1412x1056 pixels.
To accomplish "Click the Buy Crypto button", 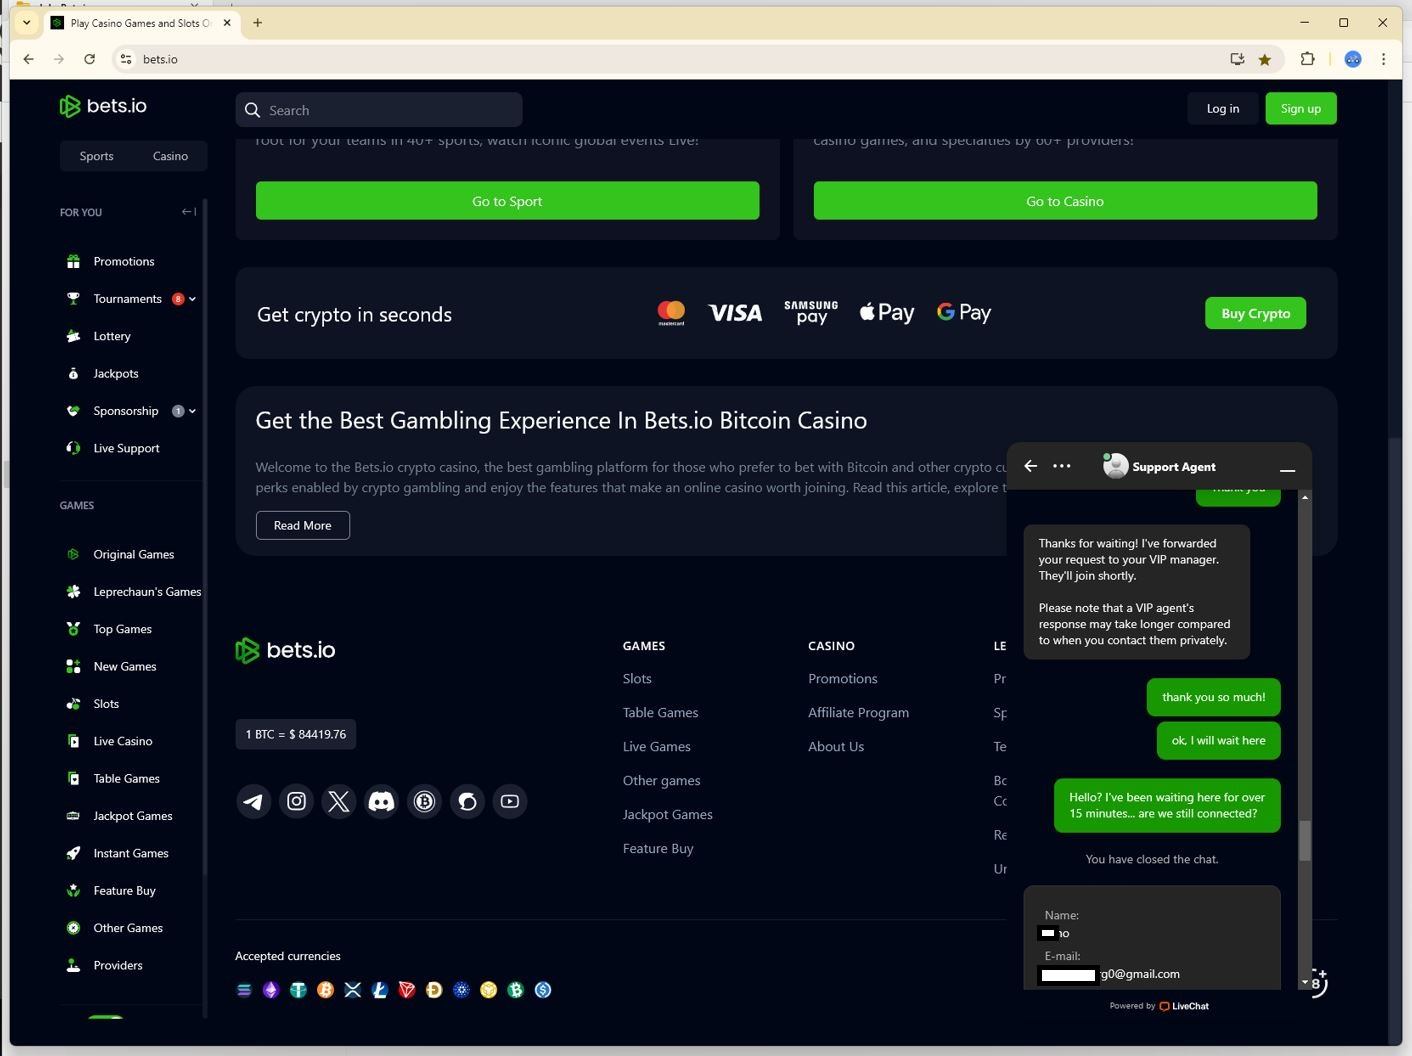I will point(1255,313).
